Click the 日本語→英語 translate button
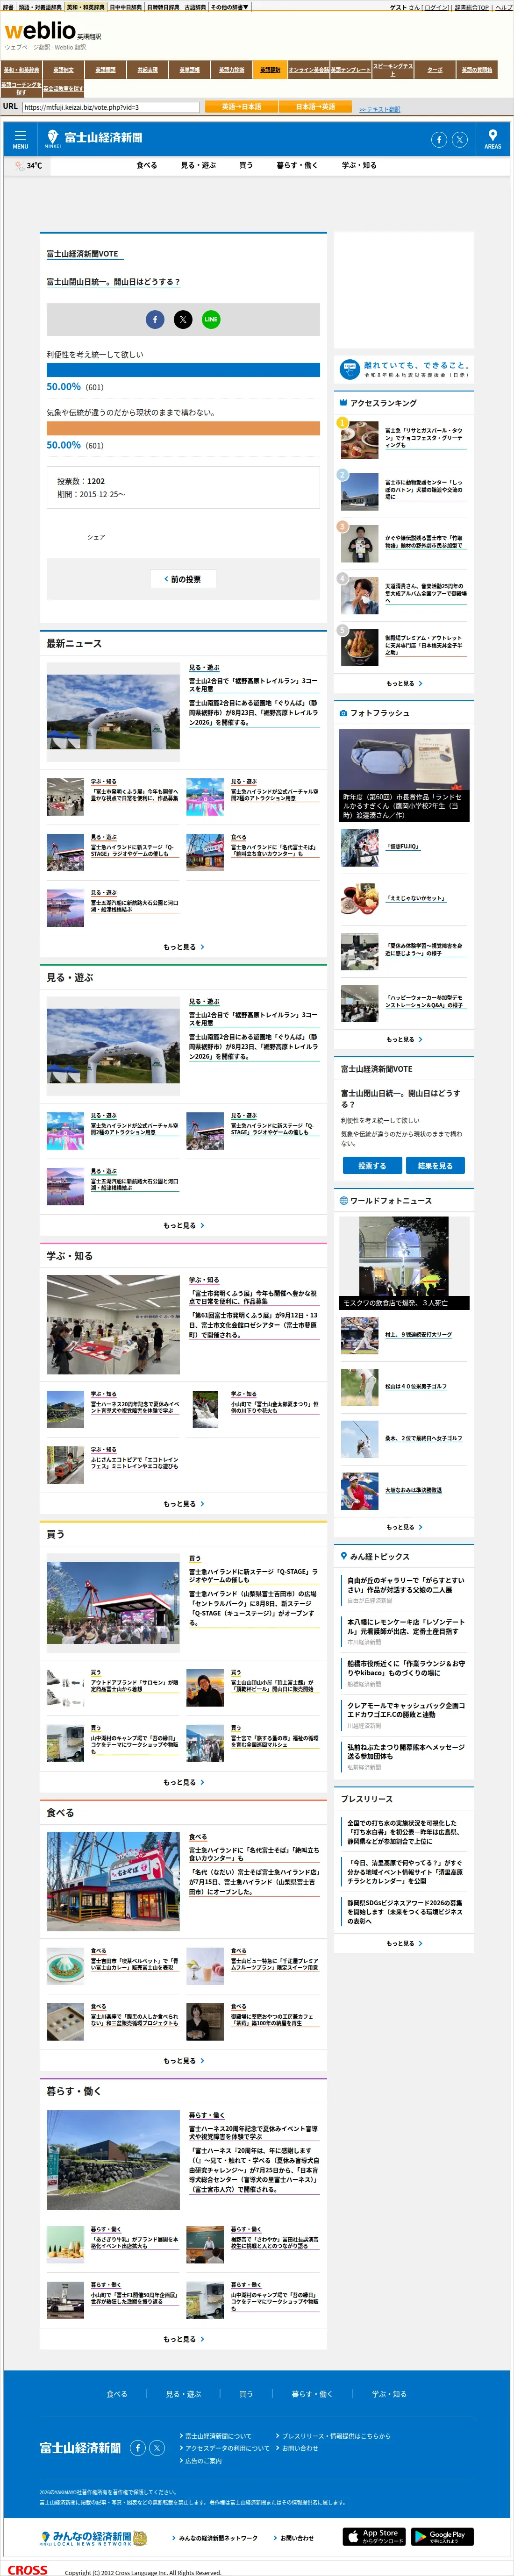This screenshot has height=2576, width=514. (315, 107)
